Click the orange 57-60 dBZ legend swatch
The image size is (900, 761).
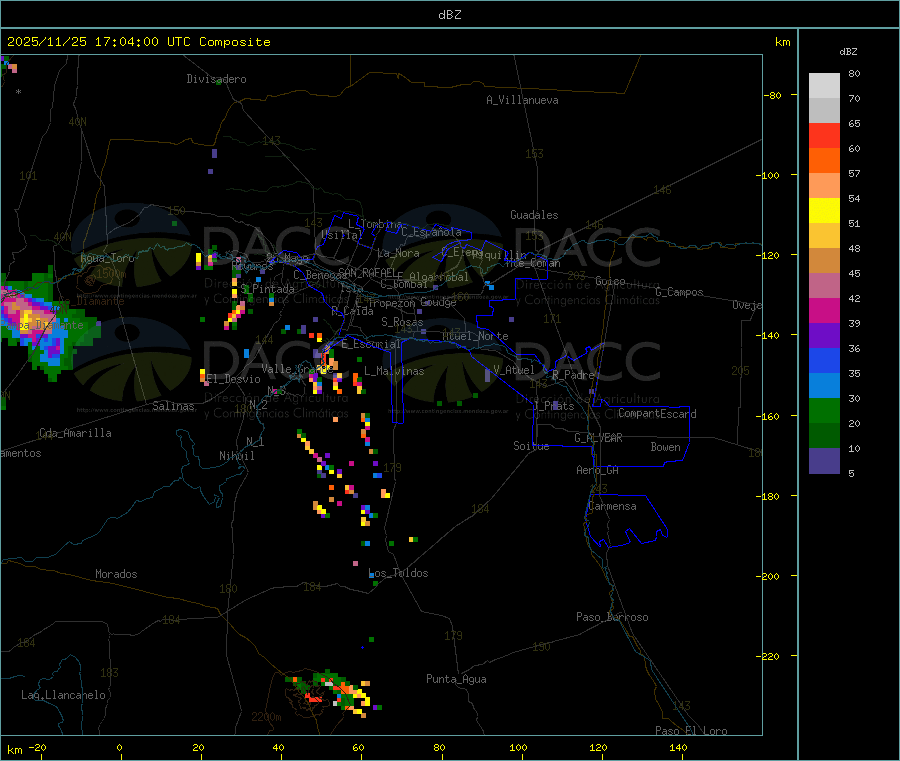click(x=824, y=161)
